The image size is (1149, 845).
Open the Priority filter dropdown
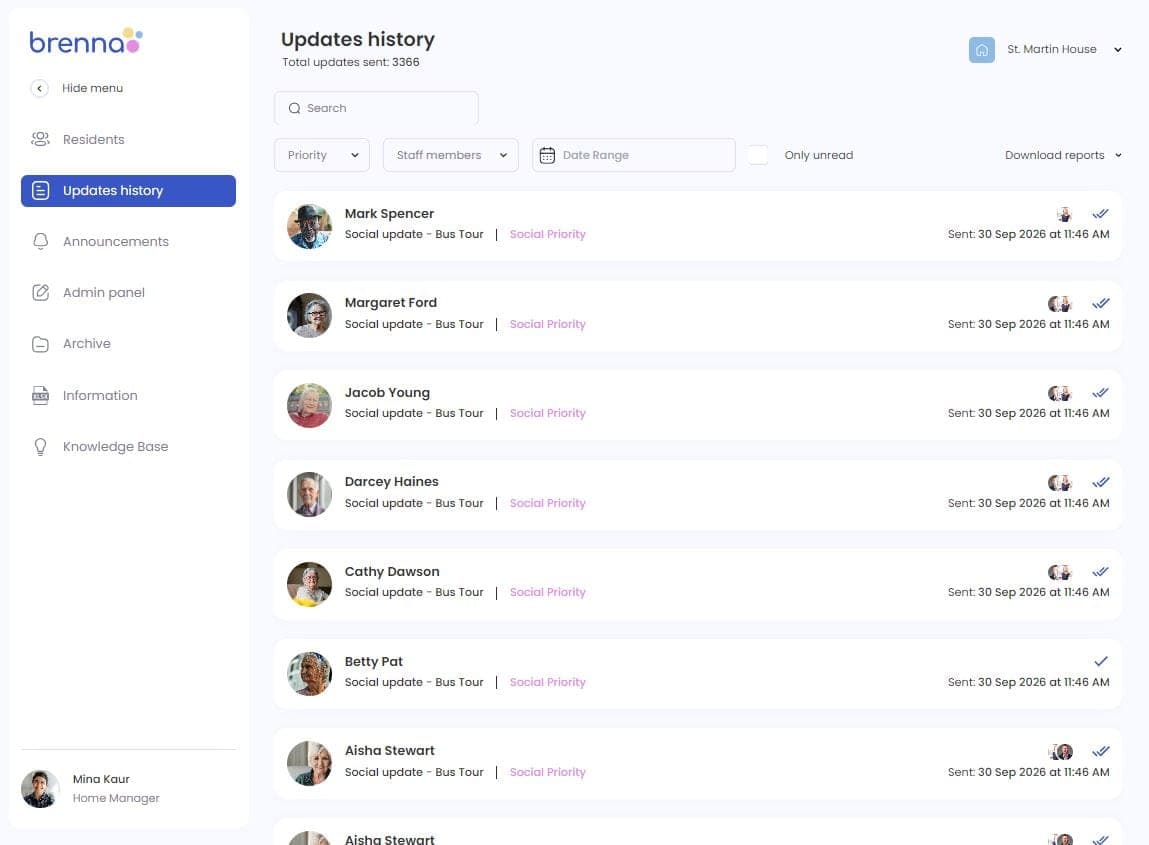tap(322, 155)
